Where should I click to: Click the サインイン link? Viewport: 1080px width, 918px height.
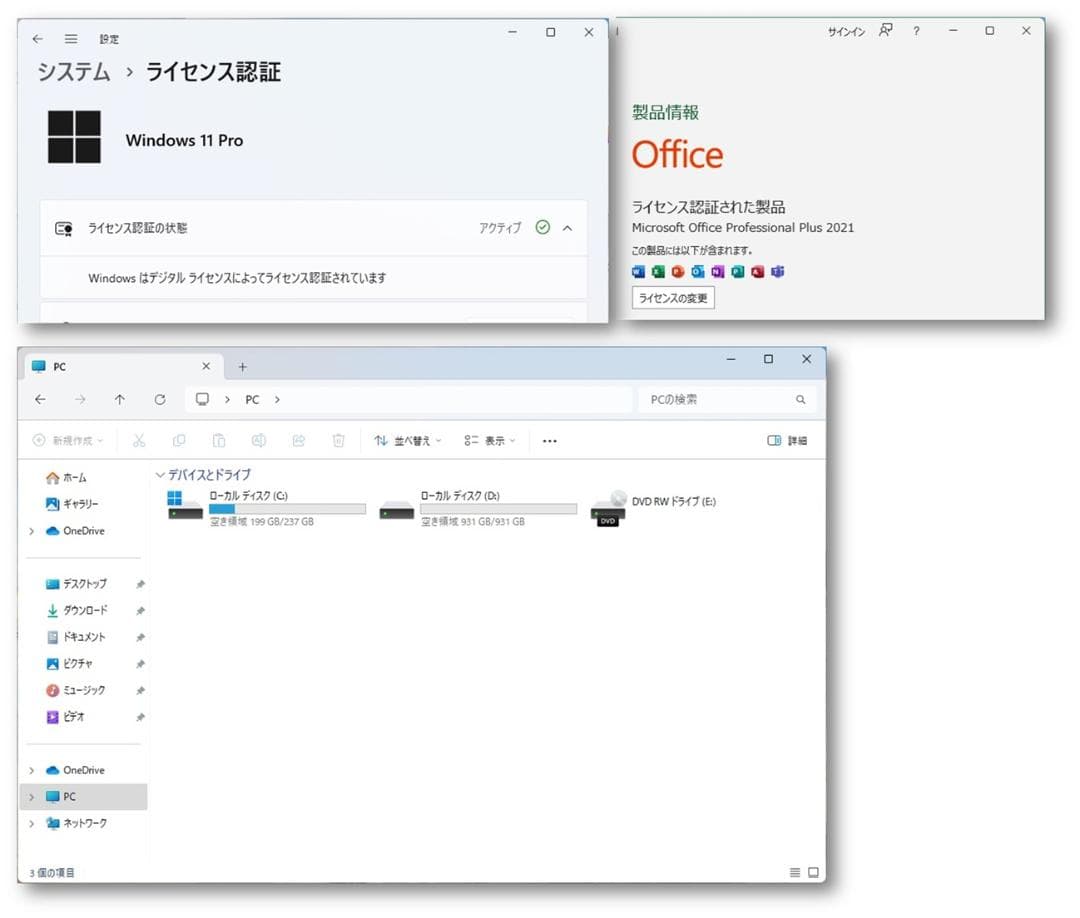(846, 31)
